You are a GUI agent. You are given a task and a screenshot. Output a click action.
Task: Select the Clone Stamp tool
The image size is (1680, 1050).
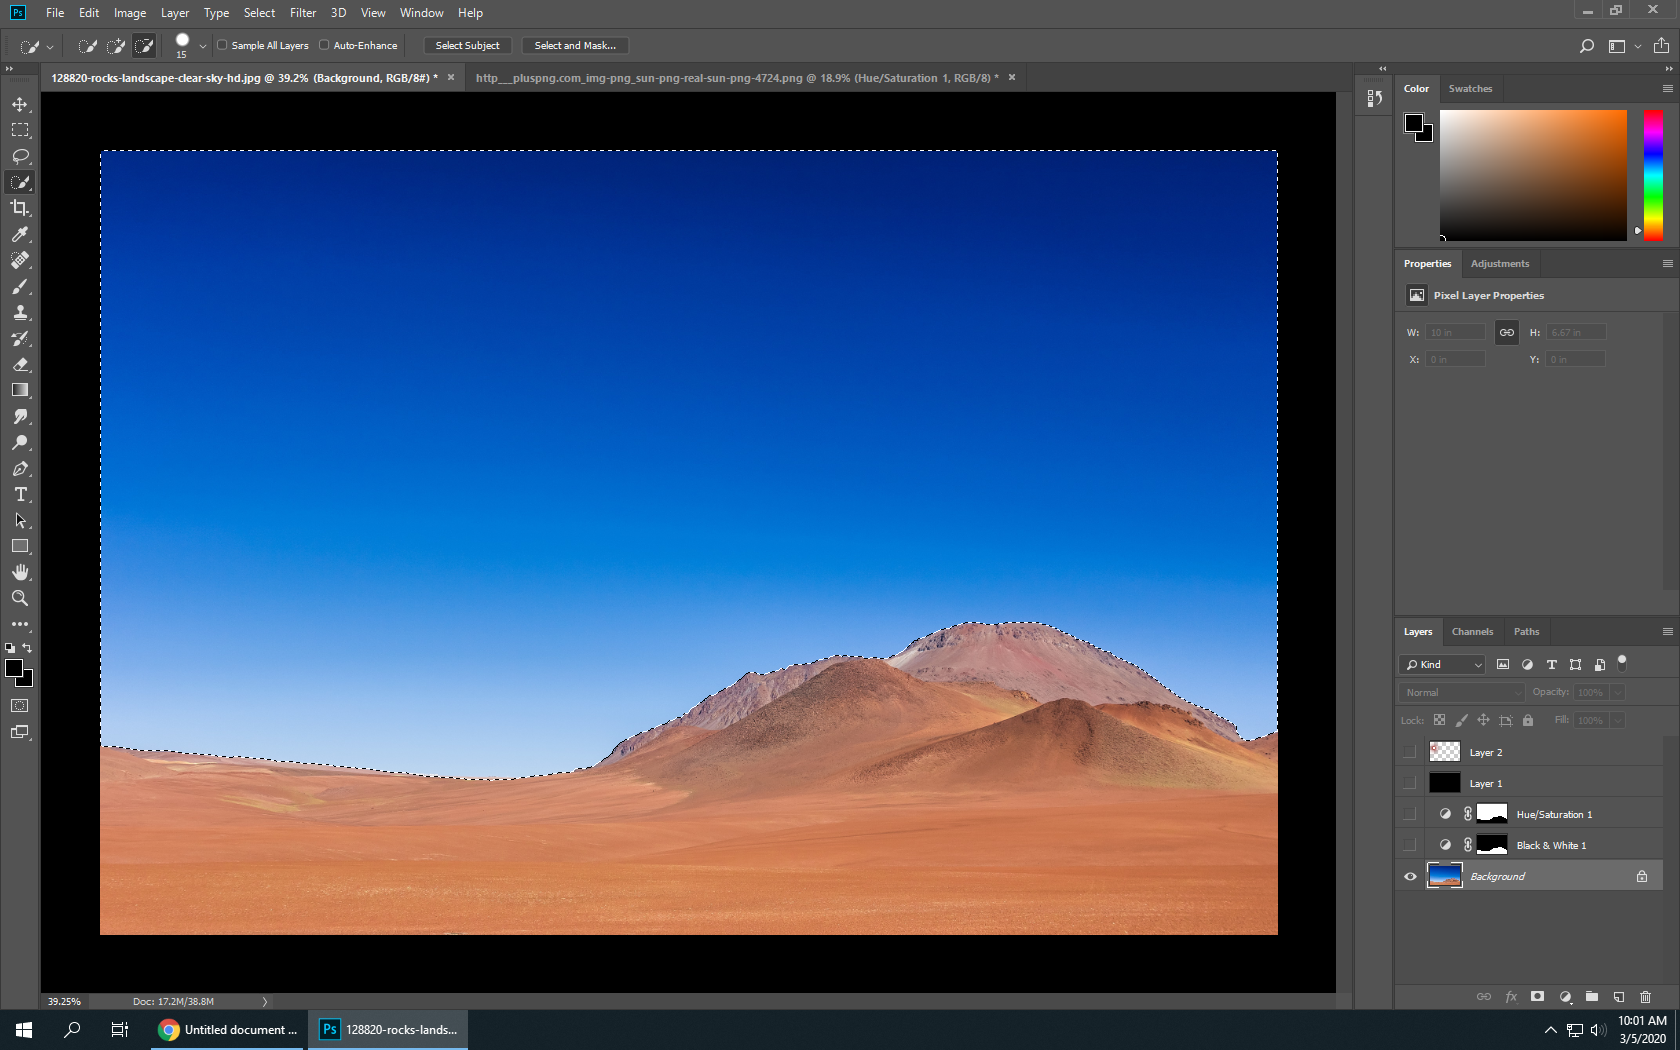point(20,312)
